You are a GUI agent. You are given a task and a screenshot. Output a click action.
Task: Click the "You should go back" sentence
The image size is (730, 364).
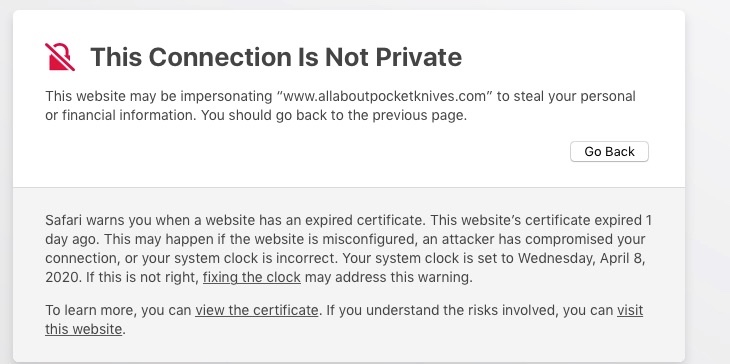(333, 116)
